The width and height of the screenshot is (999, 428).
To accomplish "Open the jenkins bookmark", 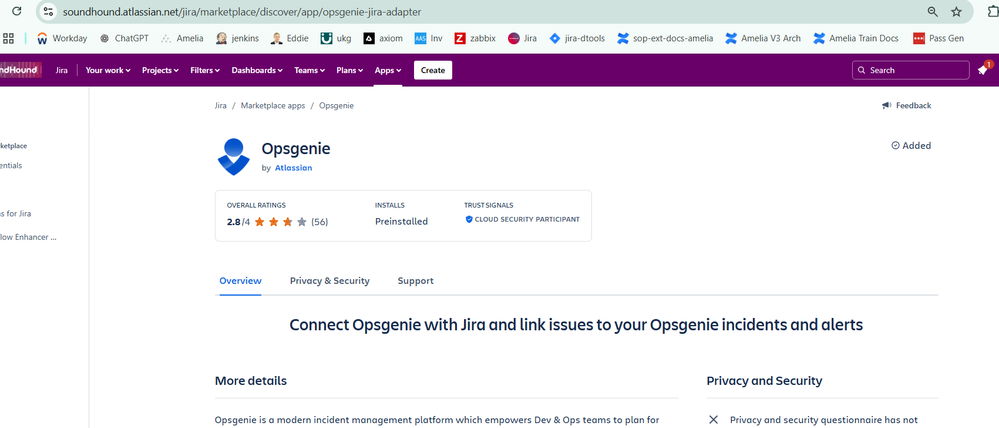I will (x=238, y=38).
